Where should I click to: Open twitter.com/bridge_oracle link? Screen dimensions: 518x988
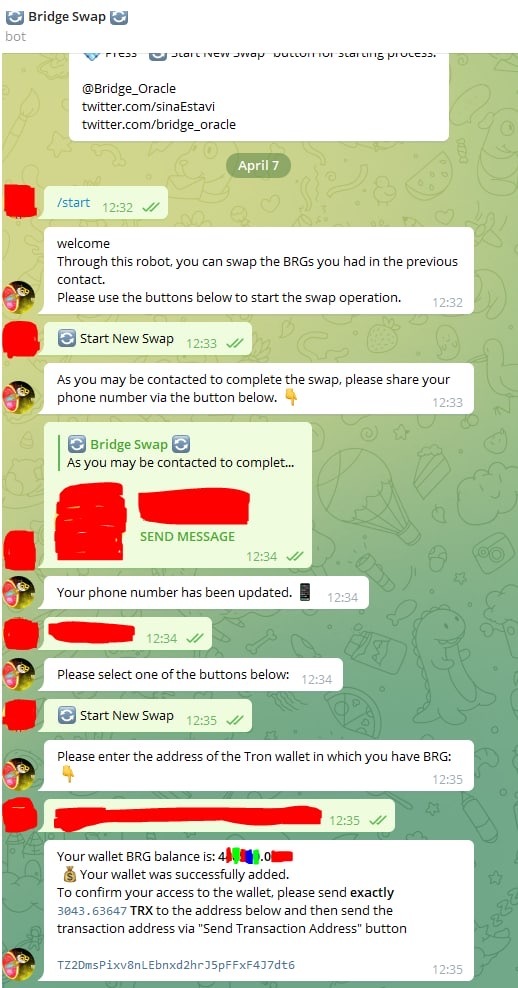point(159,124)
